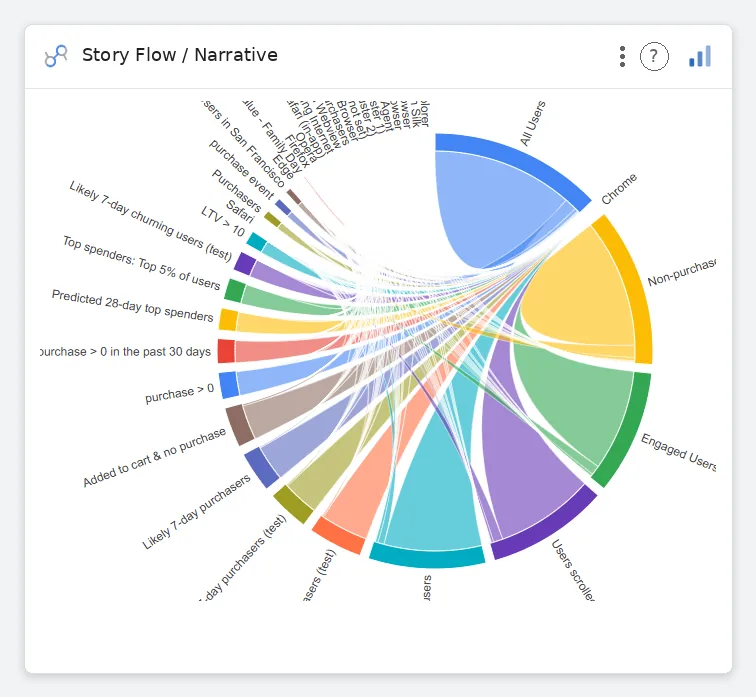Click Predicted 28-day top spenders label
Image resolution: width=756 pixels, height=697 pixels.
(133, 306)
